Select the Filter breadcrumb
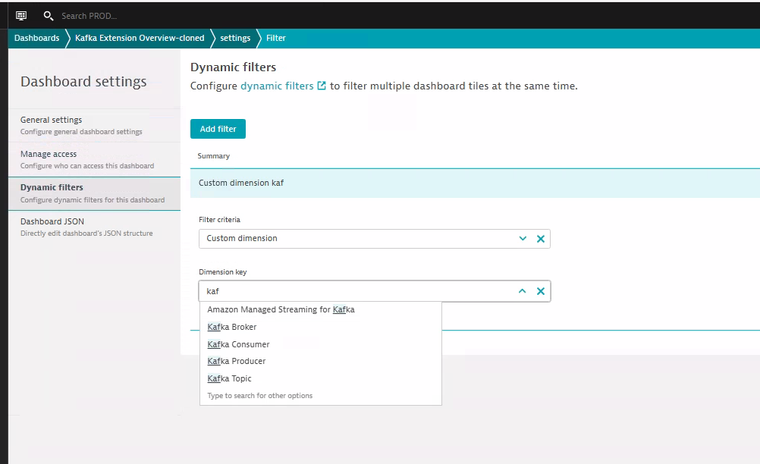760x464 pixels. 276,38
